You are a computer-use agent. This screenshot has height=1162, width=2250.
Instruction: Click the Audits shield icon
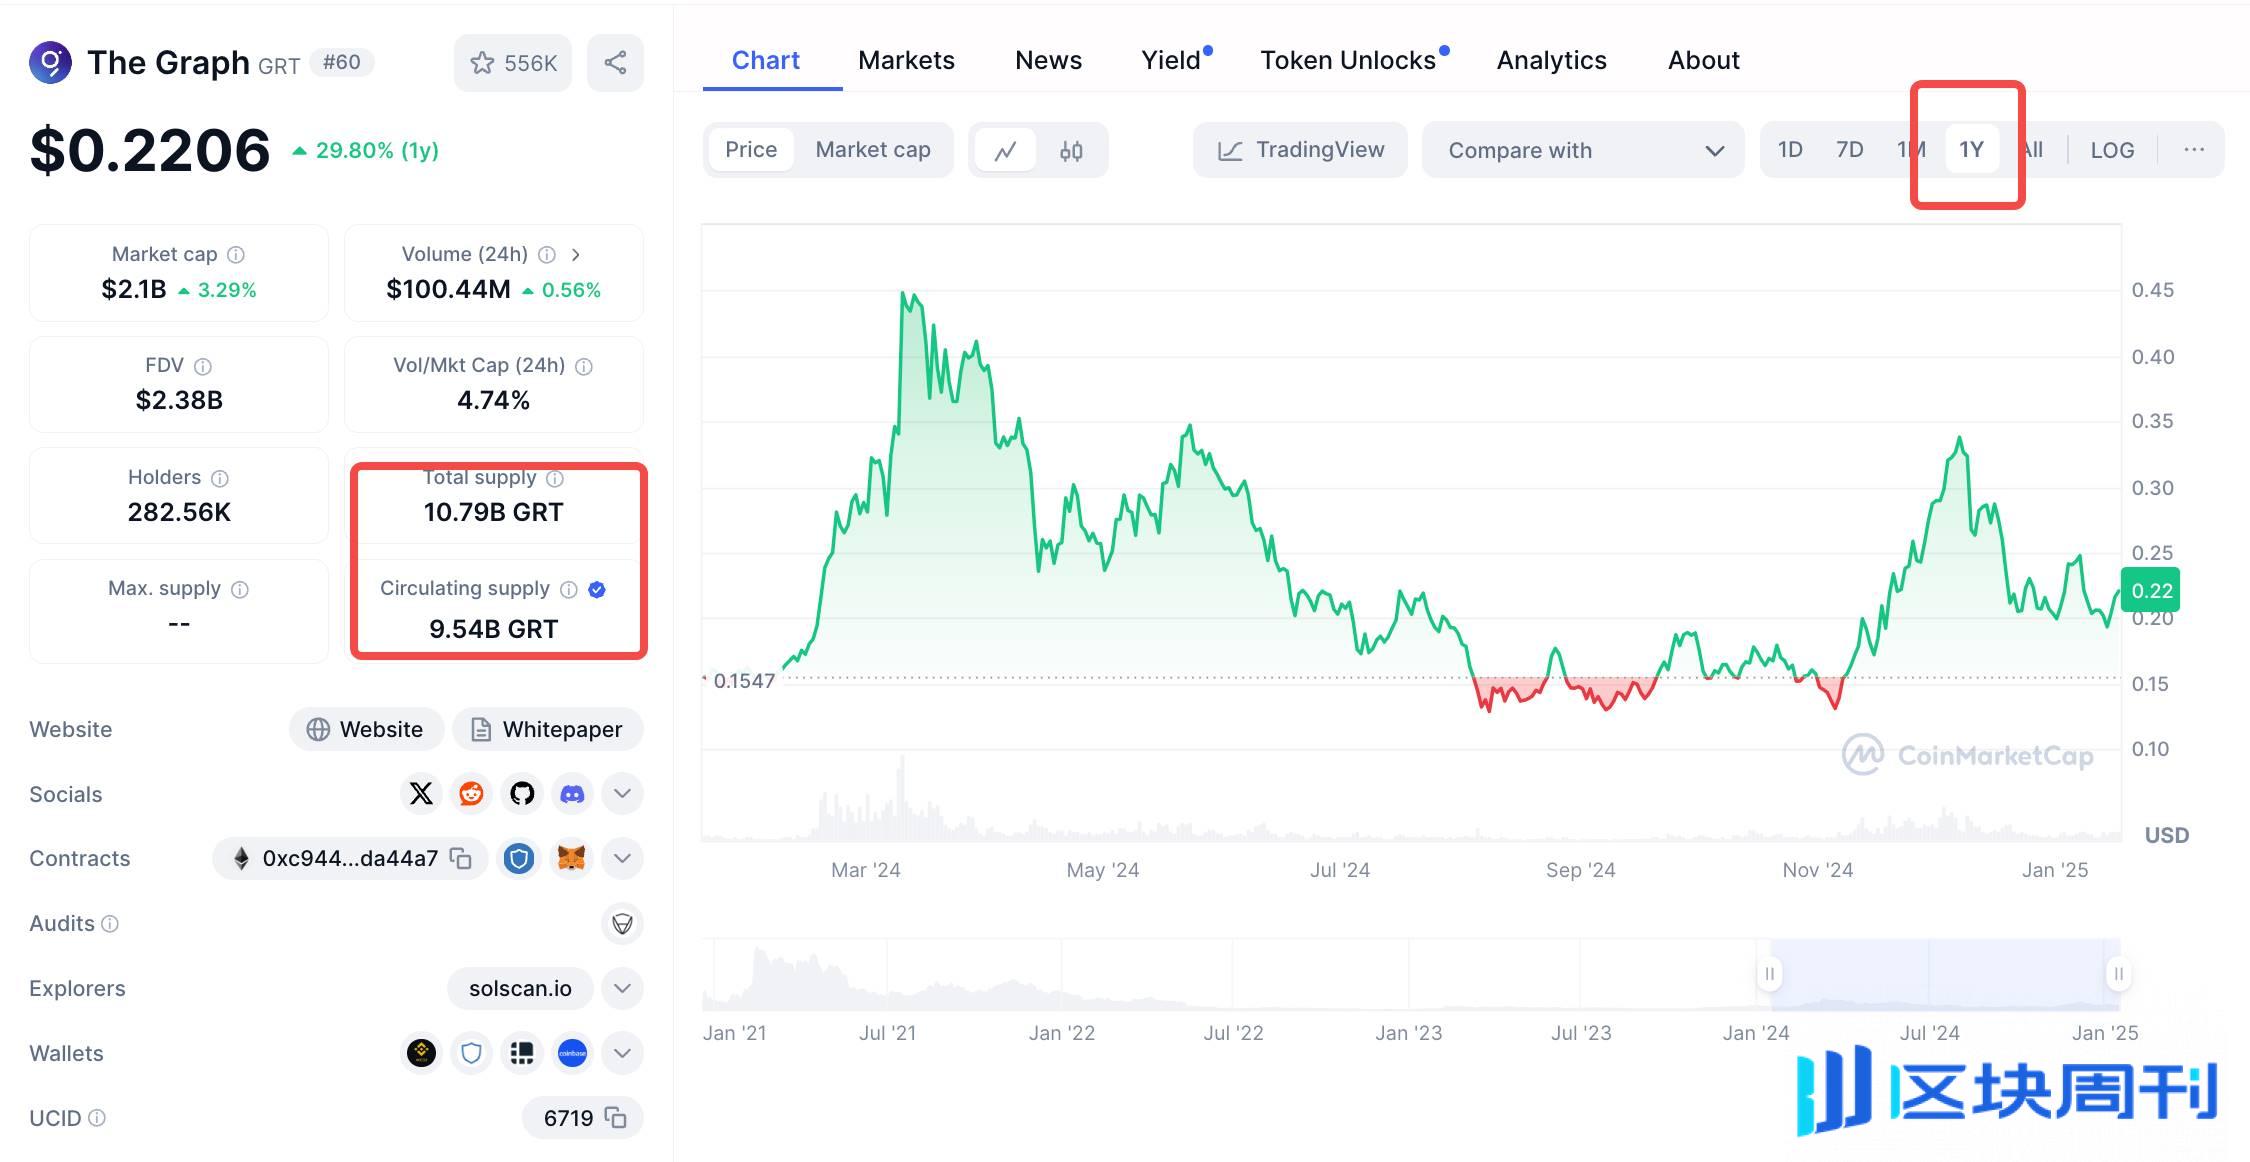(622, 923)
